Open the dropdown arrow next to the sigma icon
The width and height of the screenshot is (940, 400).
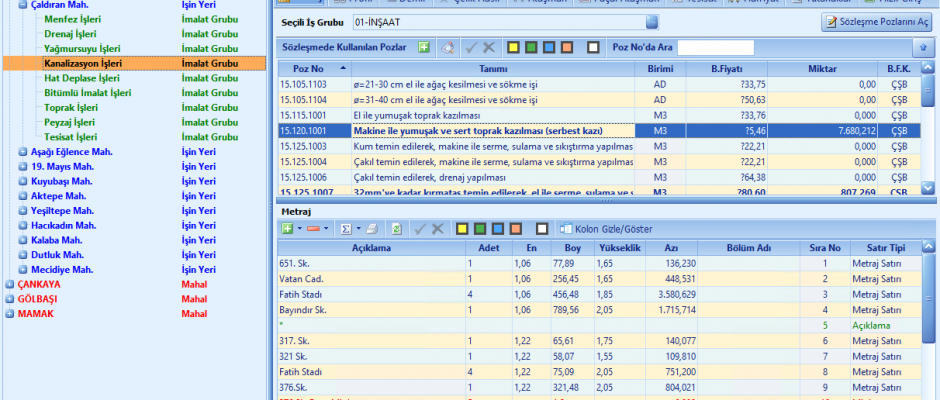tap(357, 228)
